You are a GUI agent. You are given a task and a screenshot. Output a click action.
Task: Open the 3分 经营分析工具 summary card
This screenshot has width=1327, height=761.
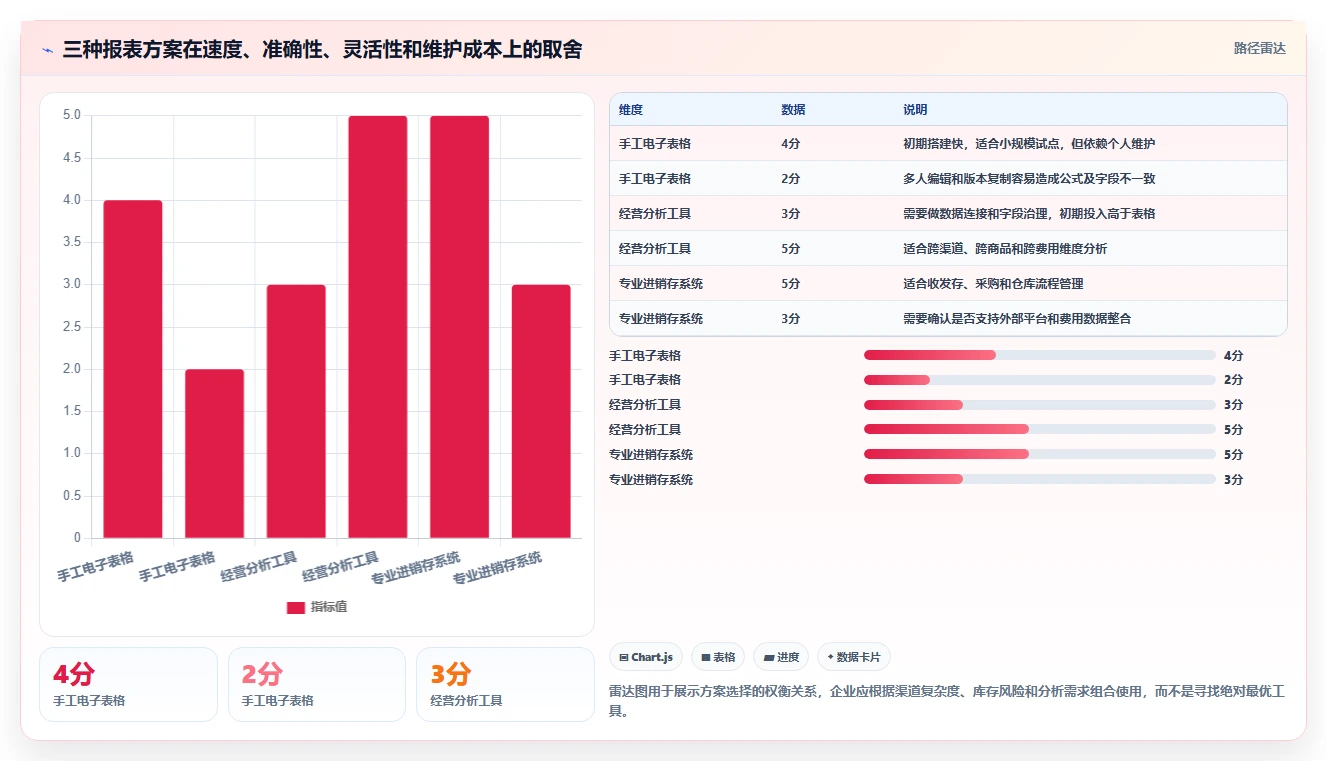pos(505,684)
